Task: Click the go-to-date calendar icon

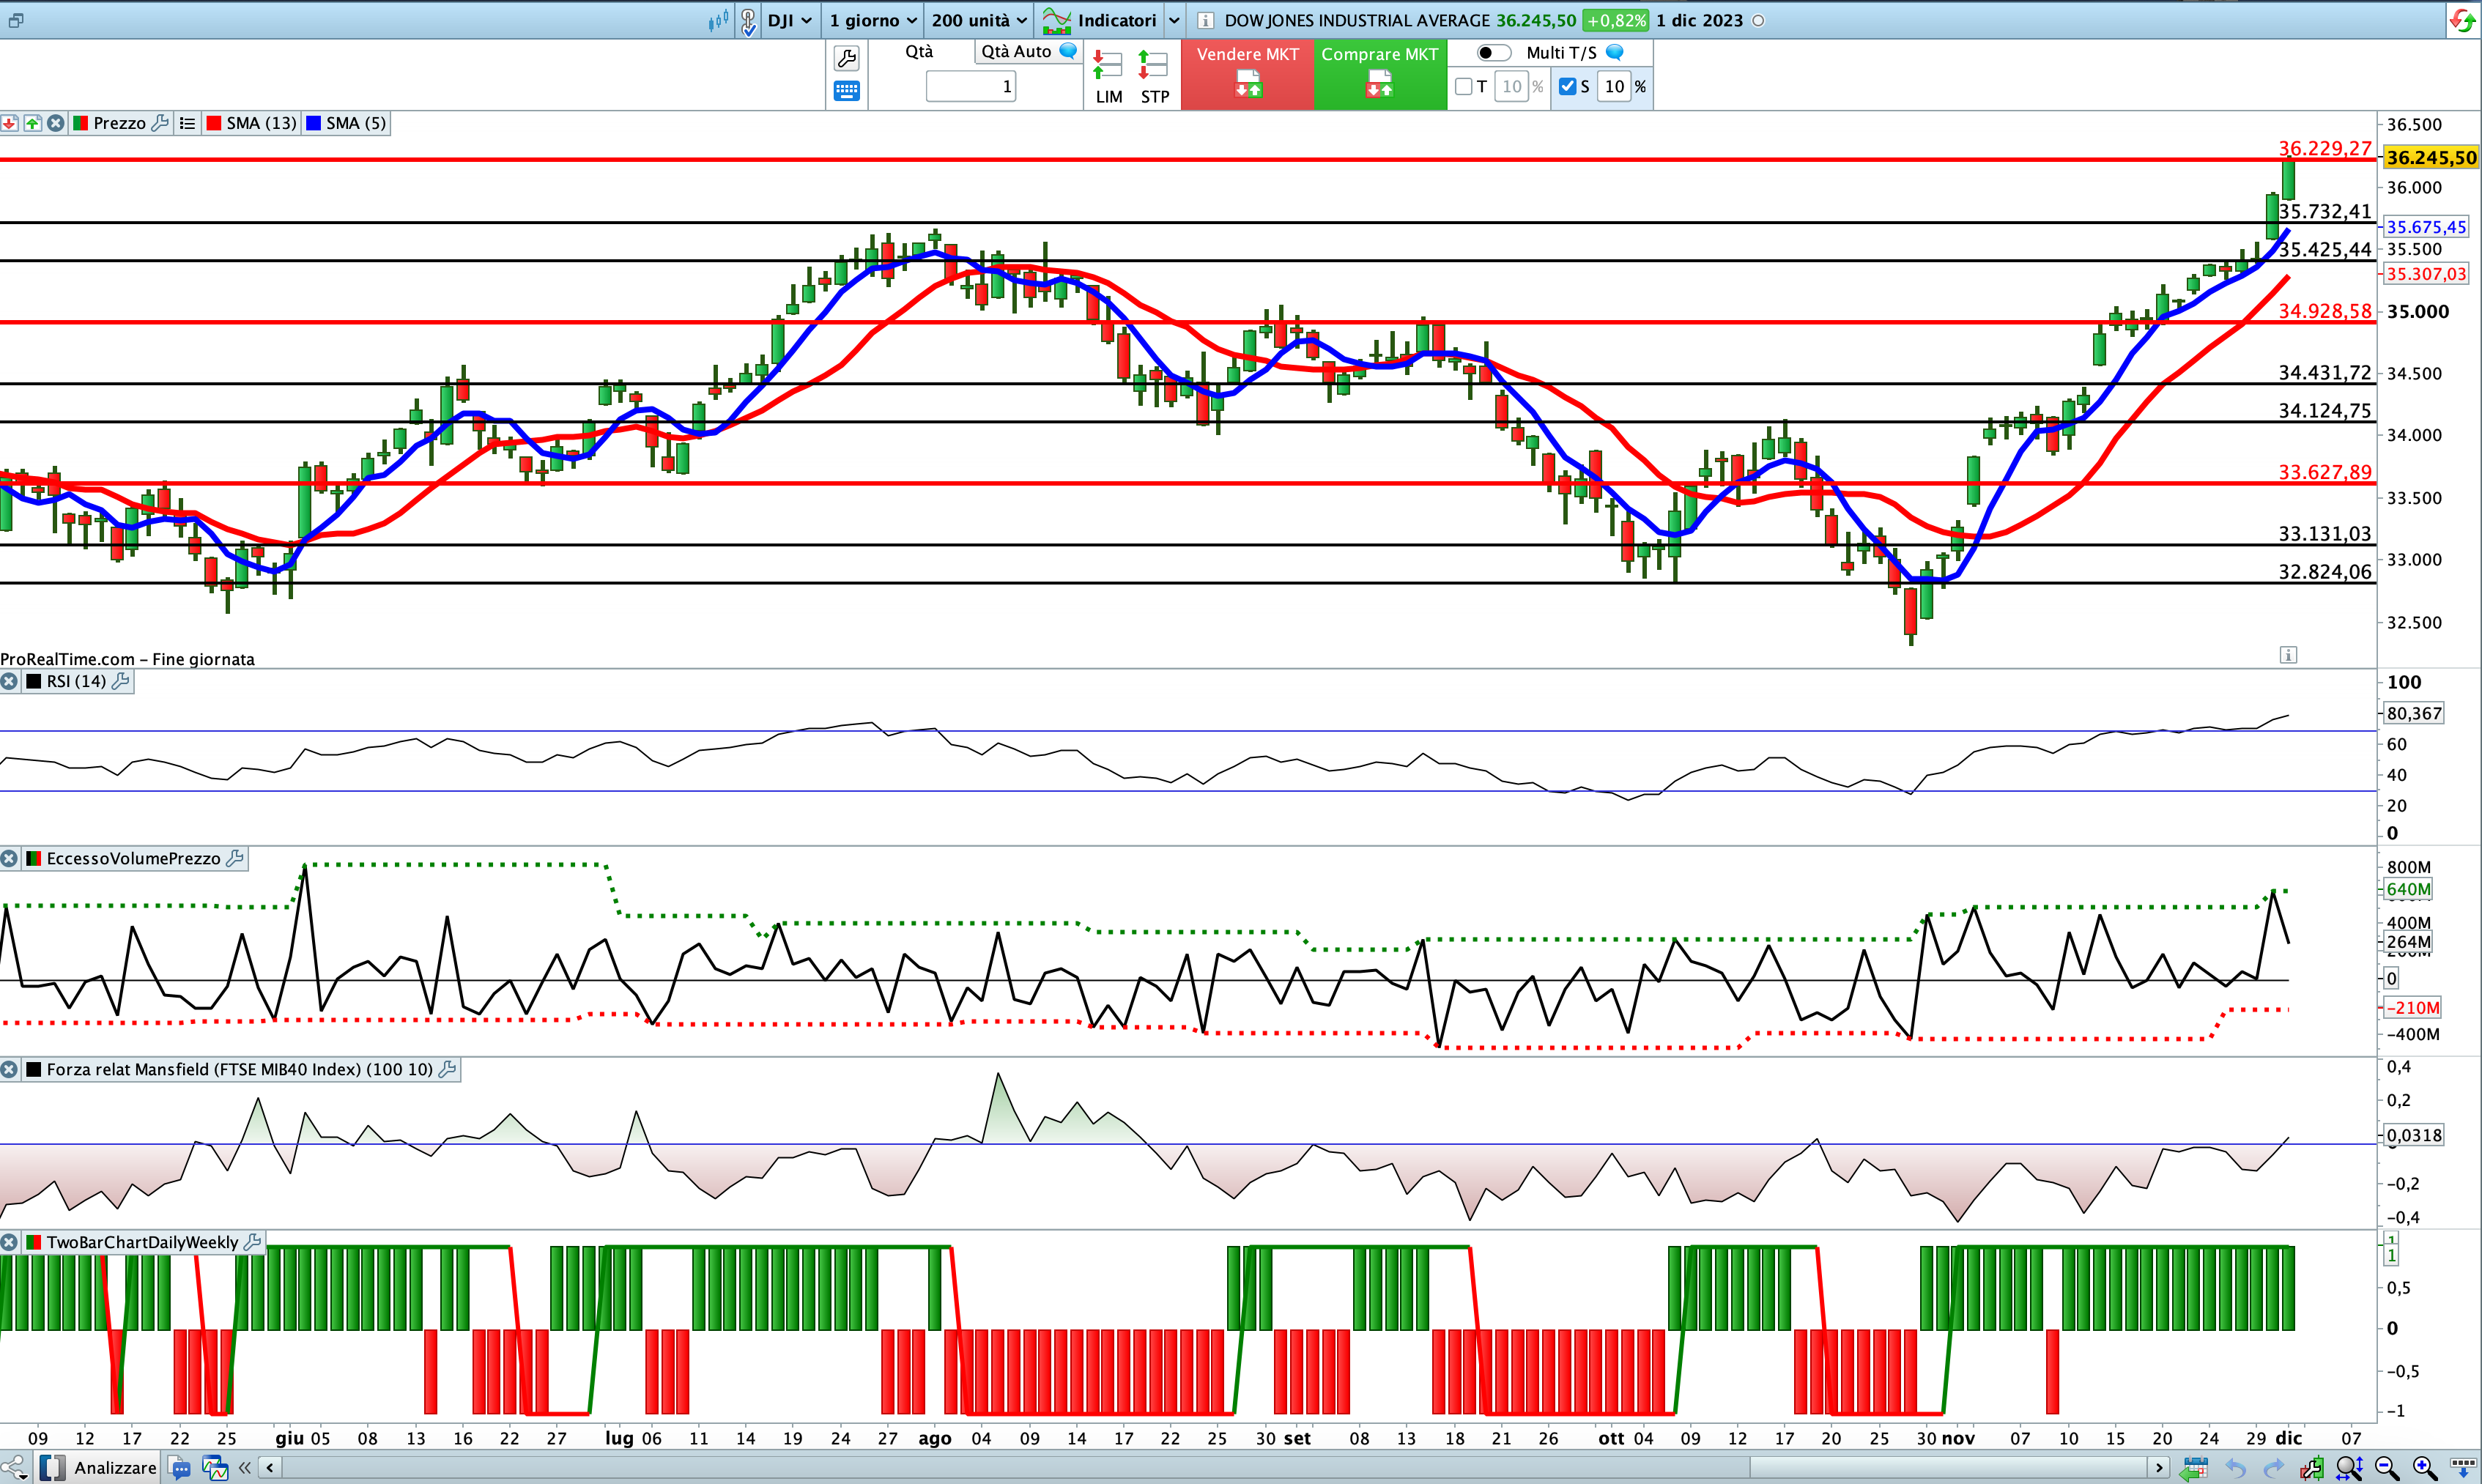Action: click(2195, 1468)
